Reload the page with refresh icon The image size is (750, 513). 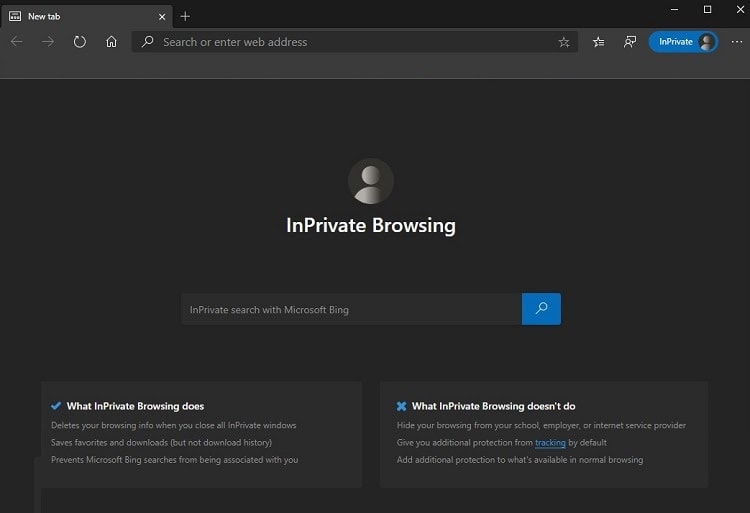click(79, 42)
